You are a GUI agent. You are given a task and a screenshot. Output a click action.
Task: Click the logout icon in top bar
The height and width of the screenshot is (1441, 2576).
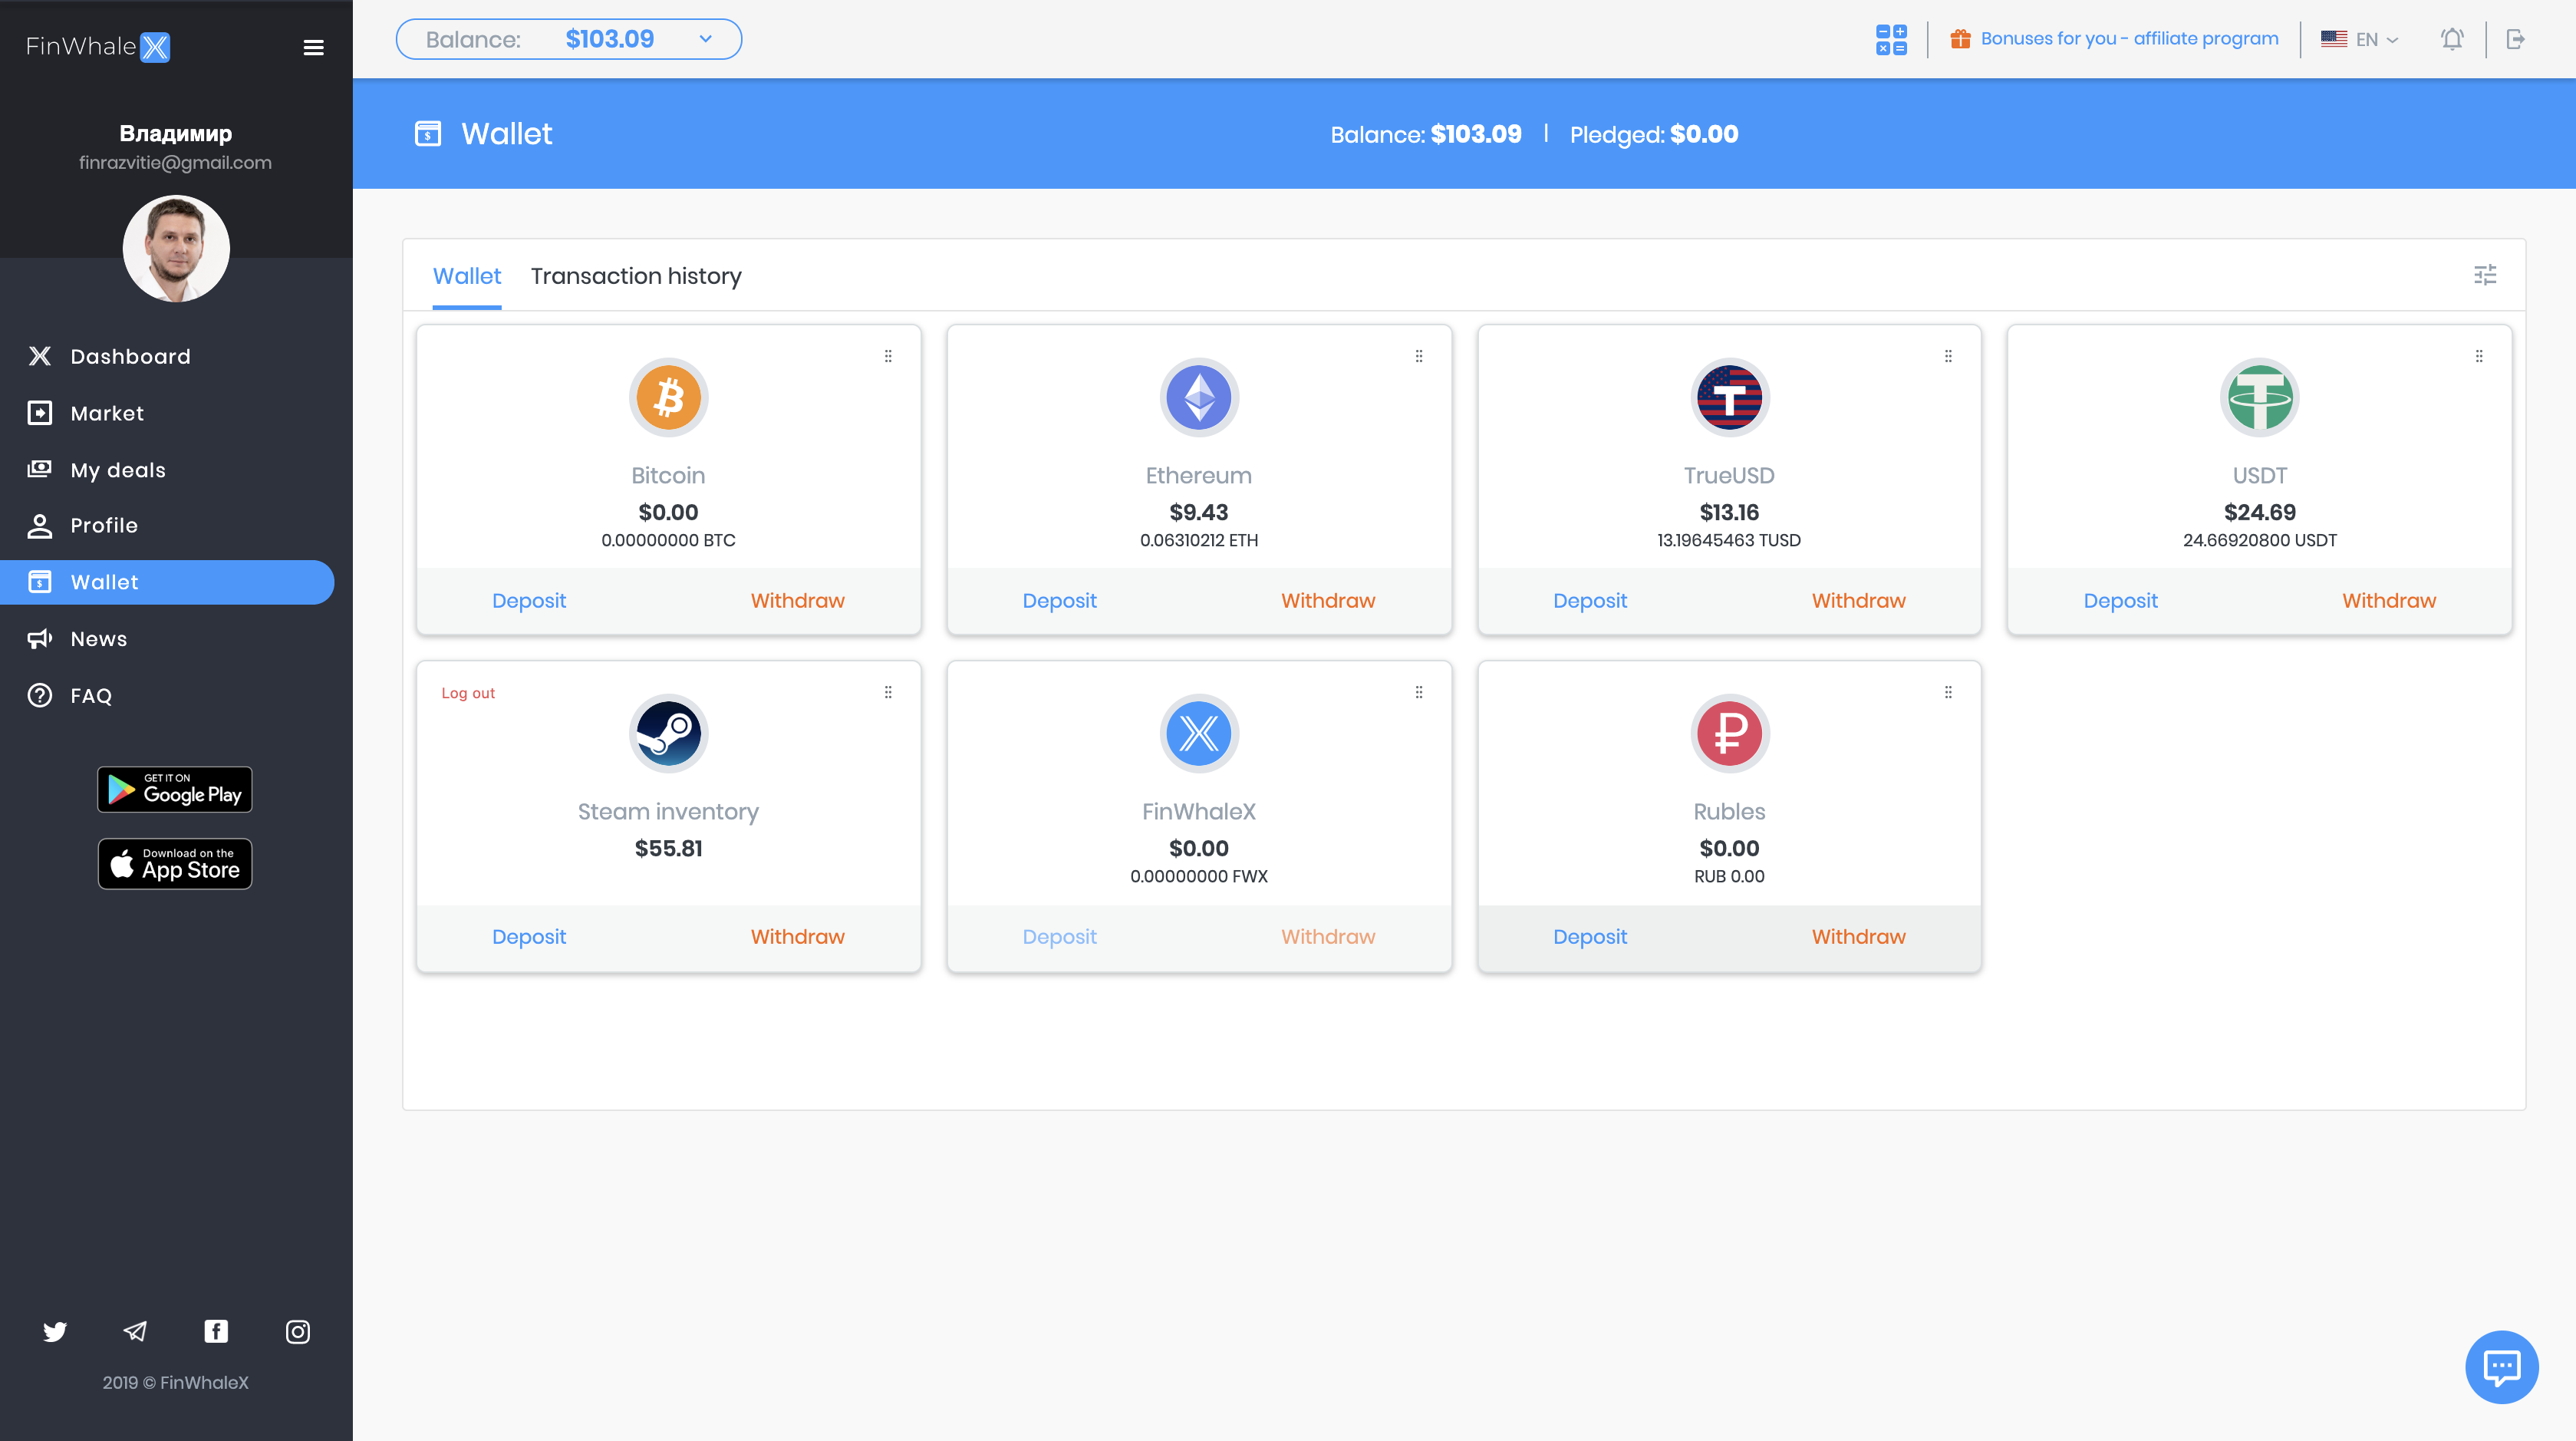point(2518,39)
